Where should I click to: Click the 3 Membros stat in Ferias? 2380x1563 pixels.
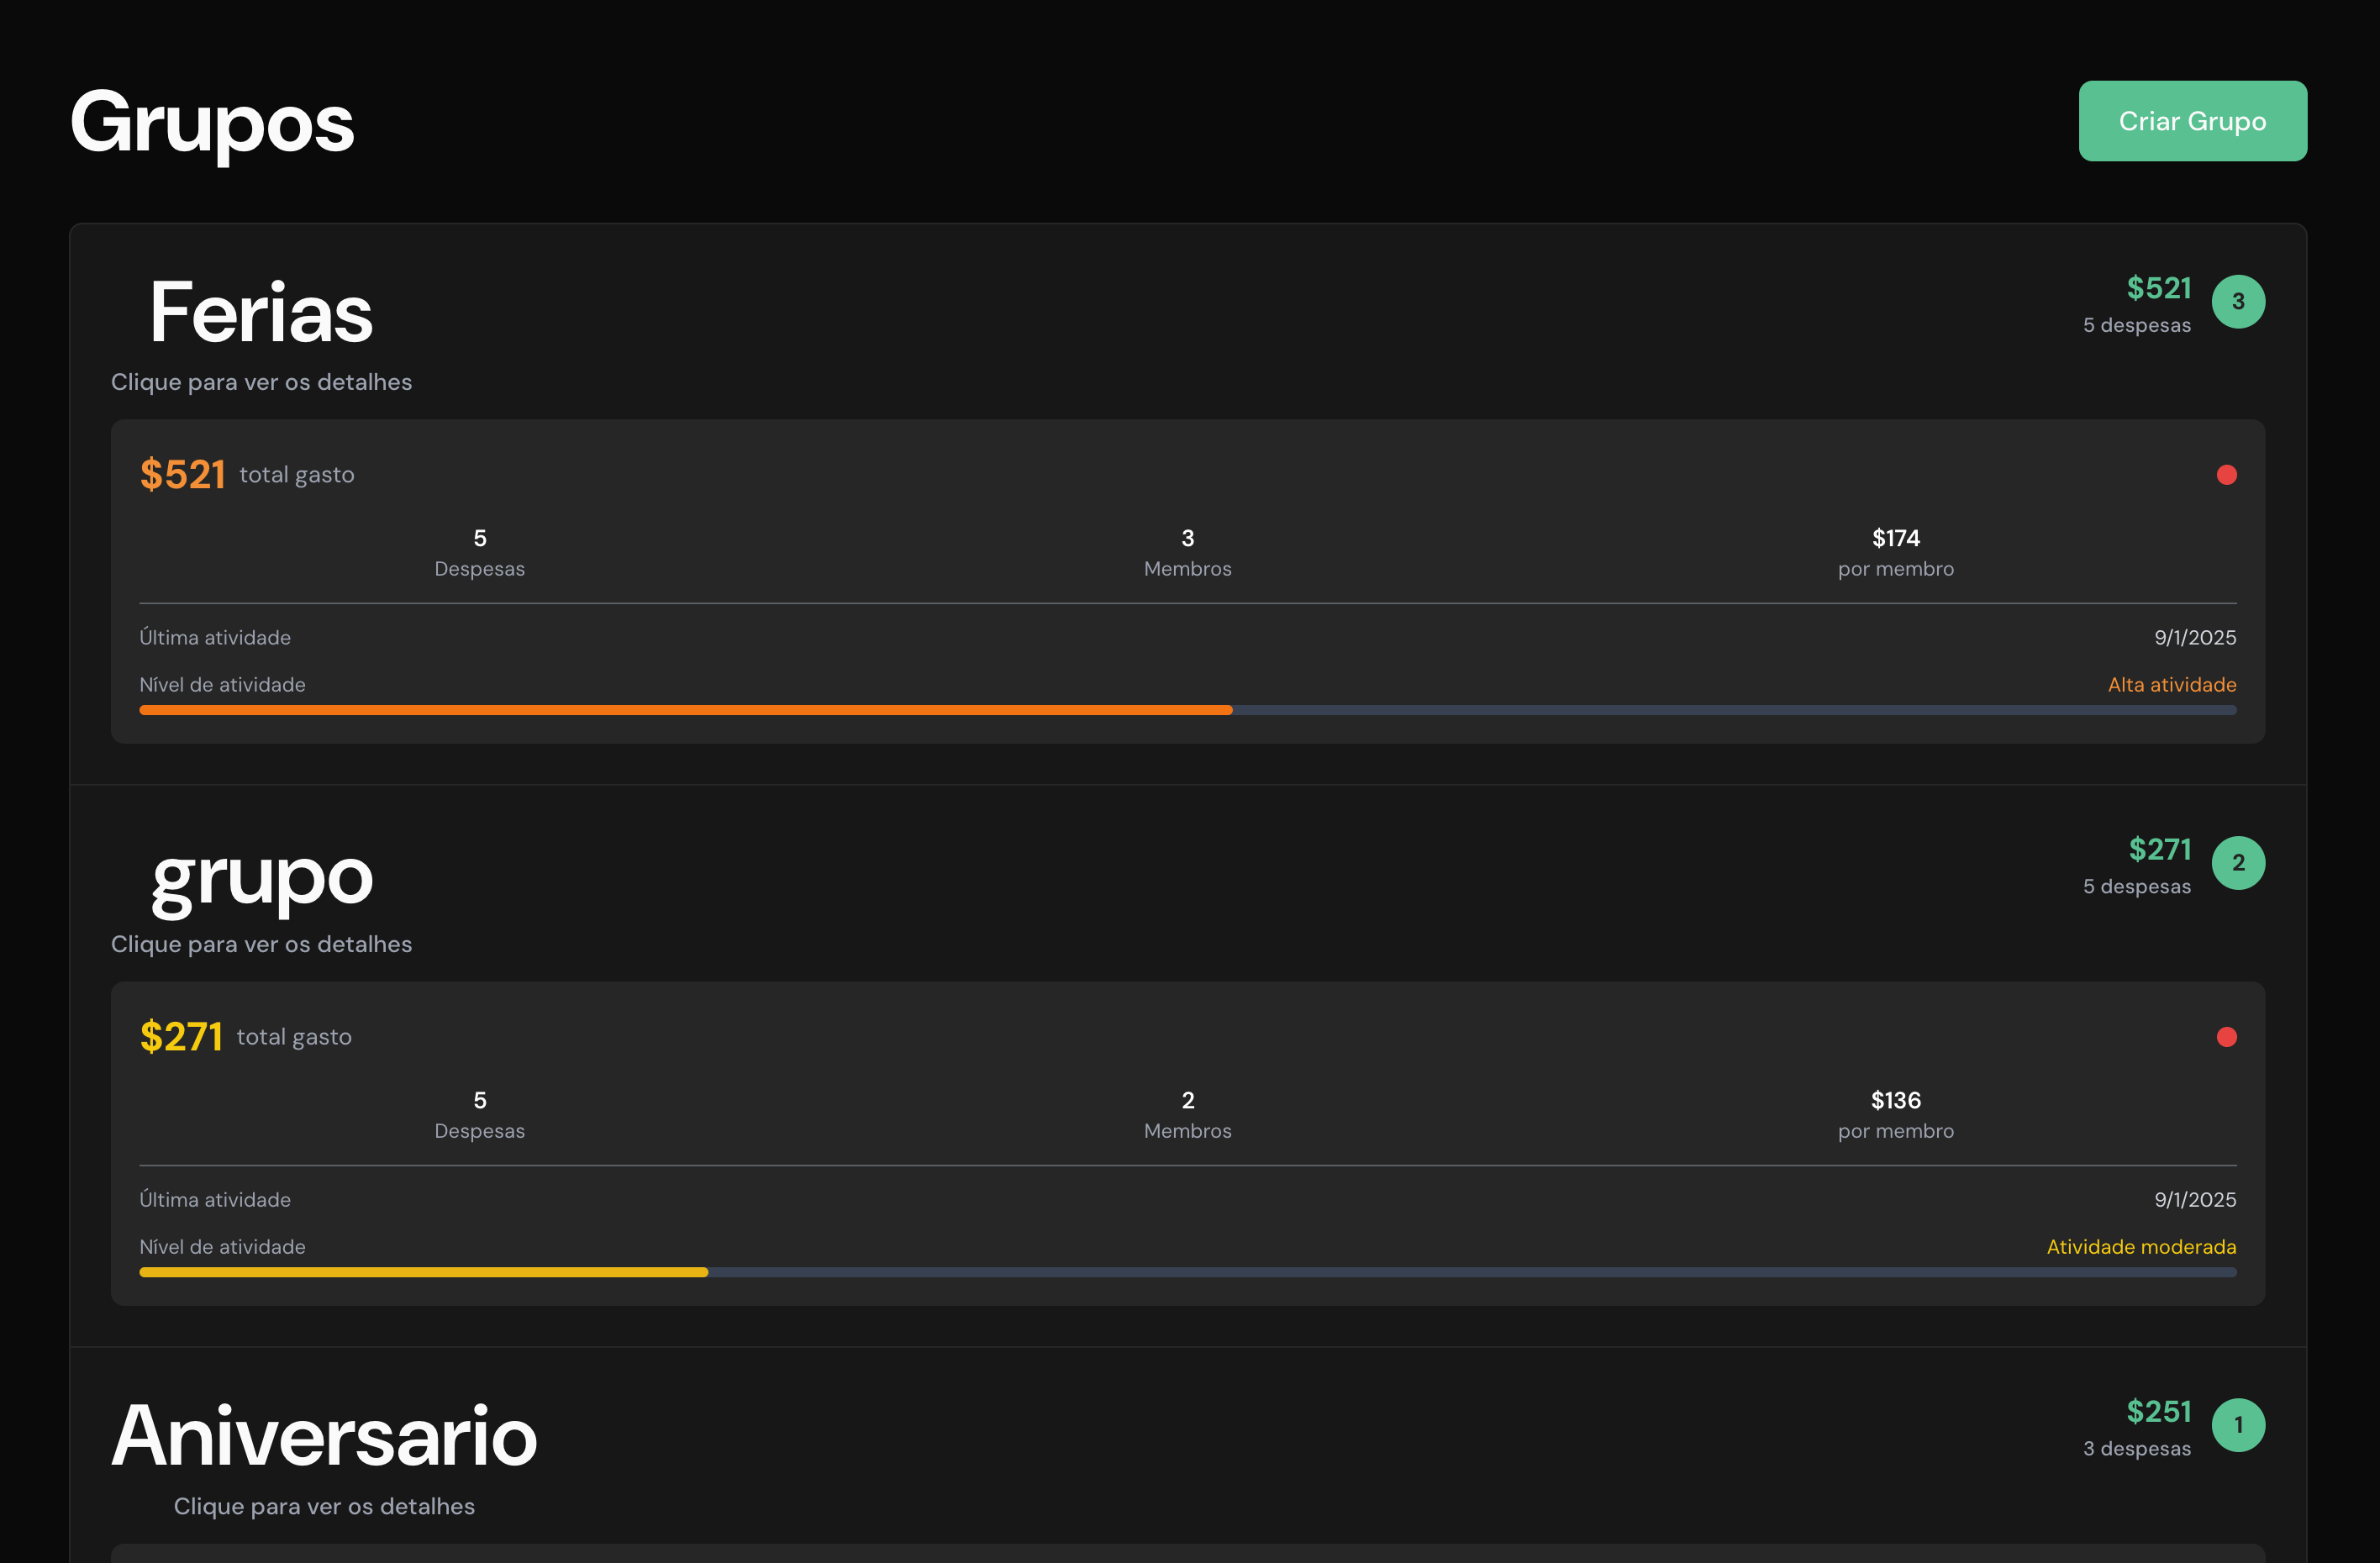point(1187,551)
